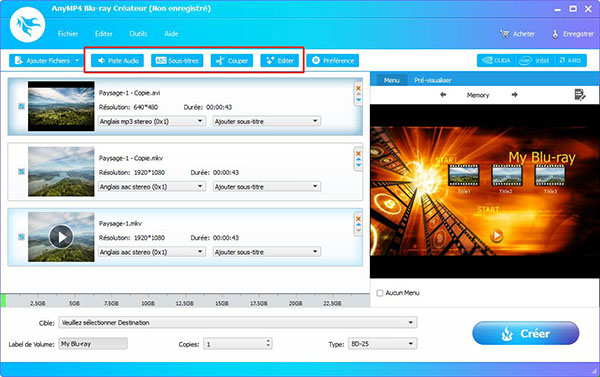Click Title3 thumbnail in Blu-ray menu

[x=550, y=175]
